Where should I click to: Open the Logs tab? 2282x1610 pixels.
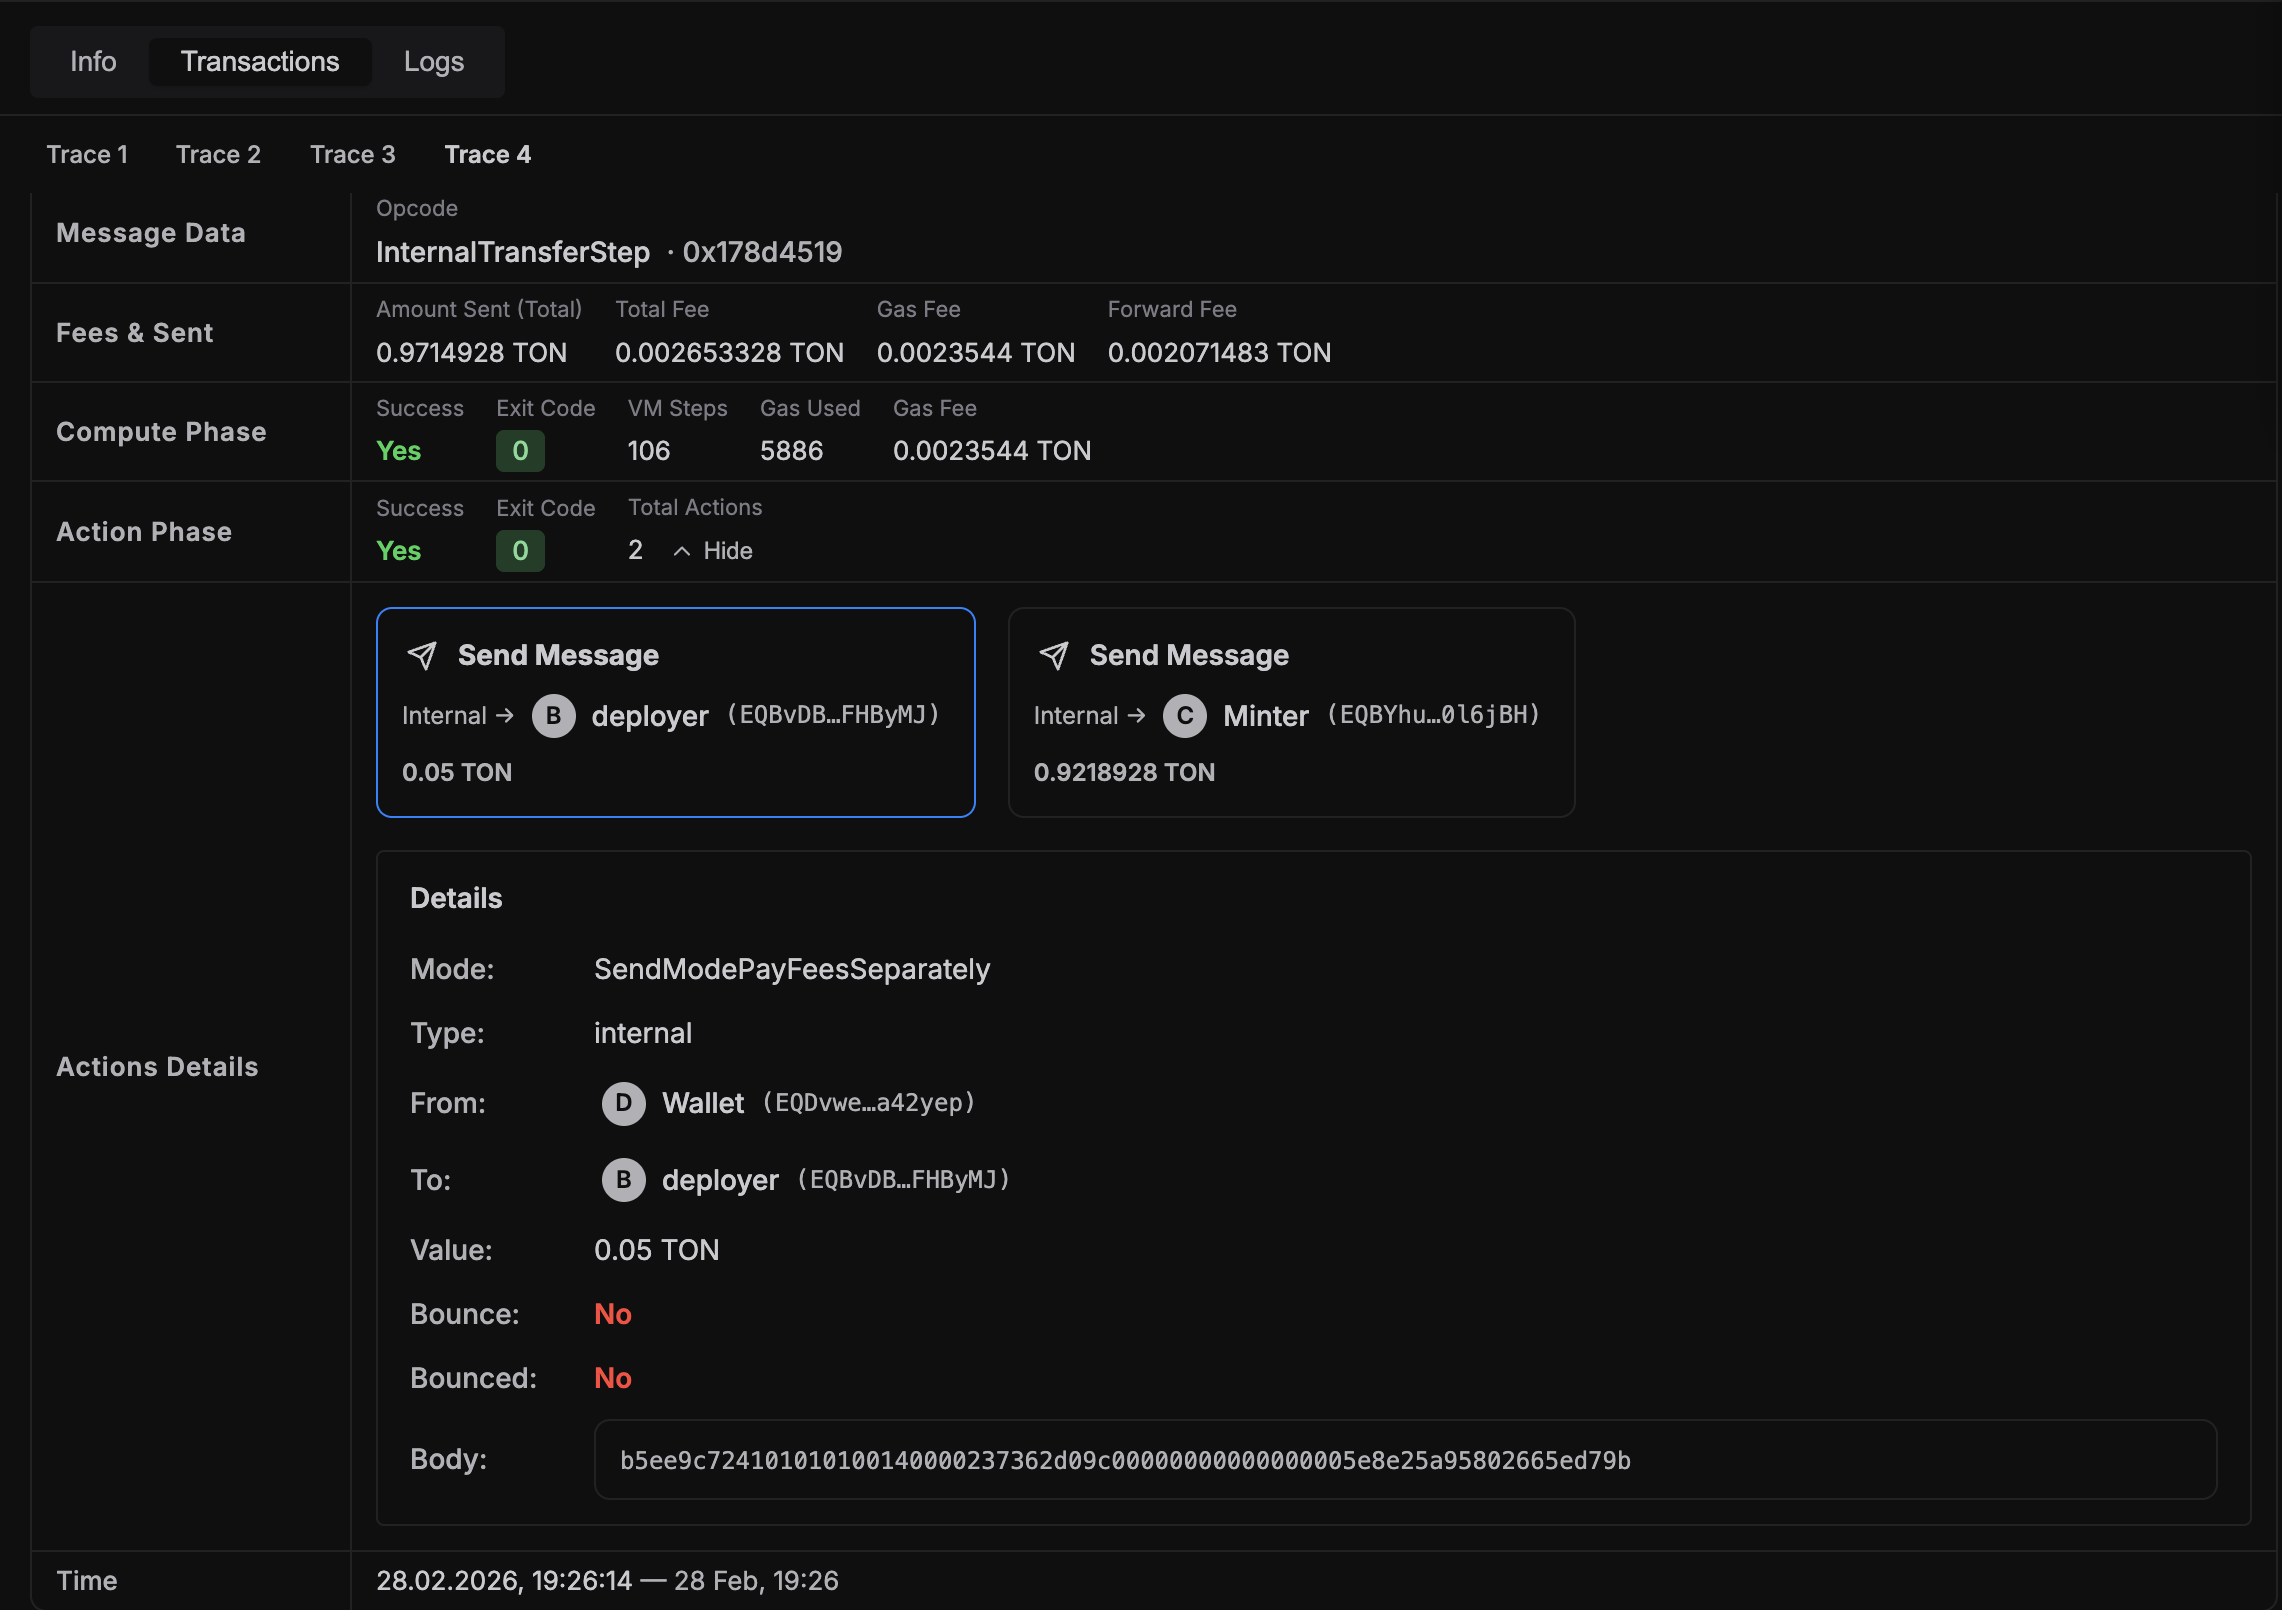pos(433,61)
